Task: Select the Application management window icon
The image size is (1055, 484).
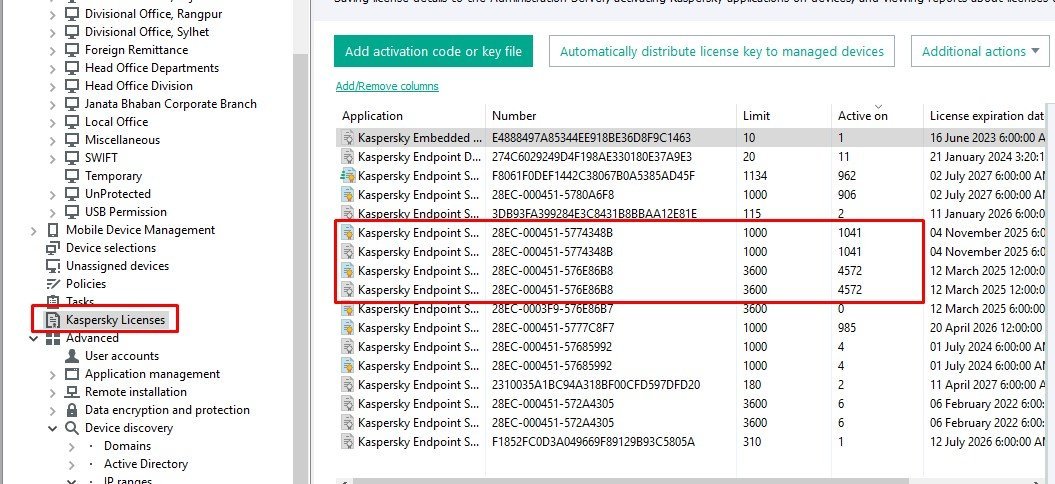Action: pyautogui.click(x=72, y=374)
